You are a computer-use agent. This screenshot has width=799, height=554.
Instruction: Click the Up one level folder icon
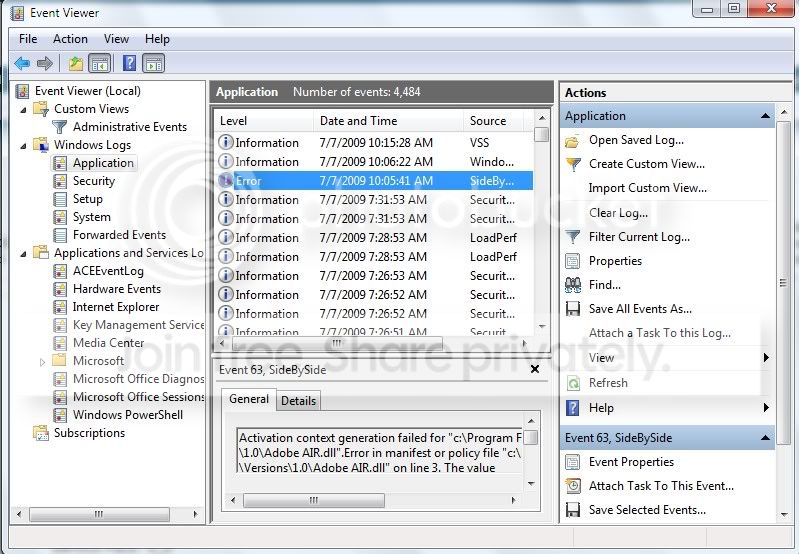point(76,64)
